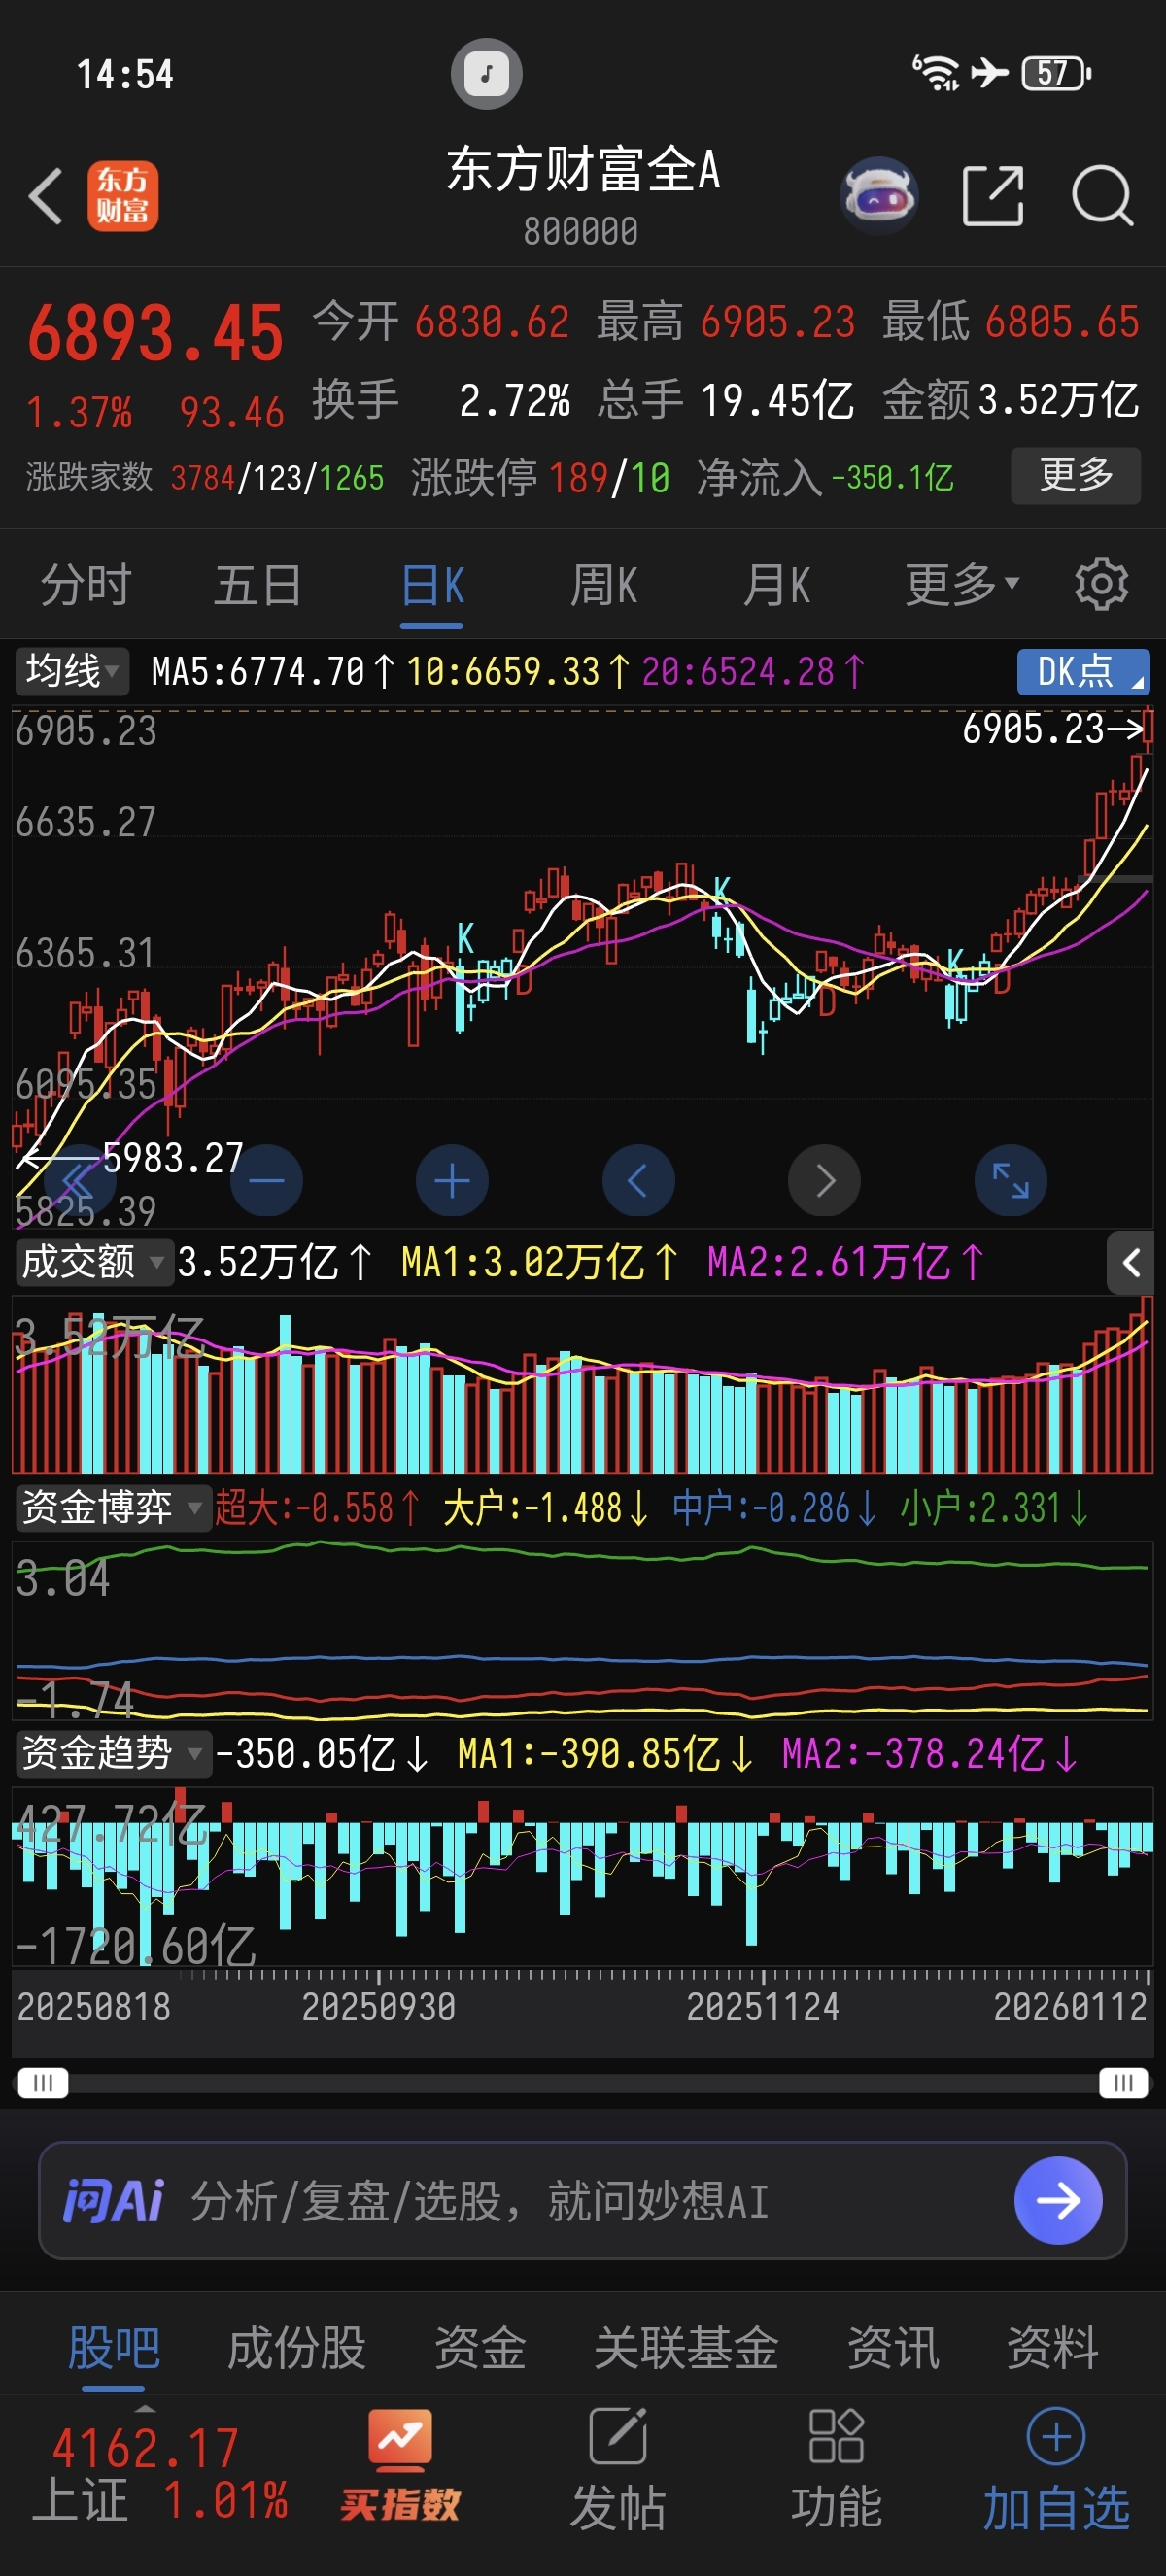Move chart right with arrow button
Image resolution: width=1166 pixels, height=2576 pixels.
pos(824,1180)
